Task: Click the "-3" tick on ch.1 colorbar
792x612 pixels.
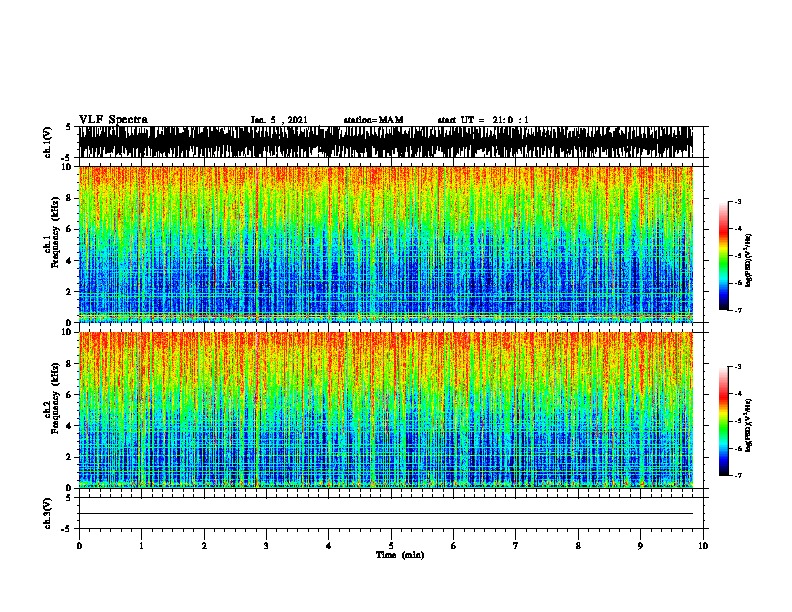Action: point(738,201)
